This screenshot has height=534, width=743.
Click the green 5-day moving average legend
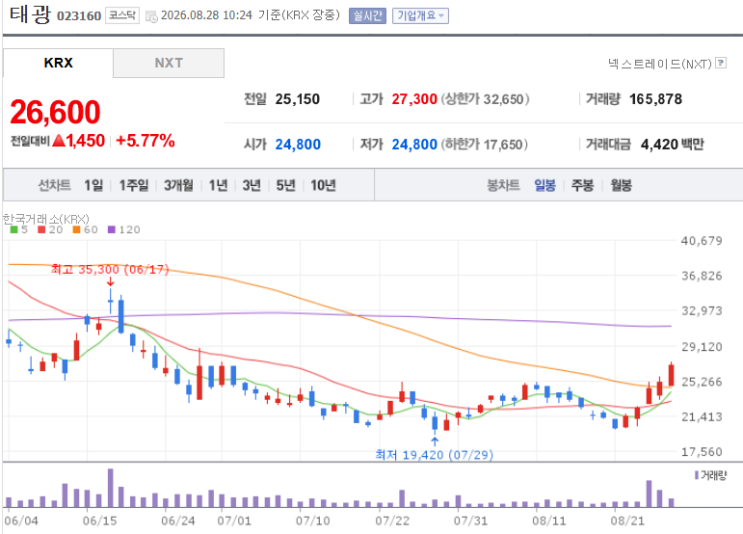[x=19, y=230]
